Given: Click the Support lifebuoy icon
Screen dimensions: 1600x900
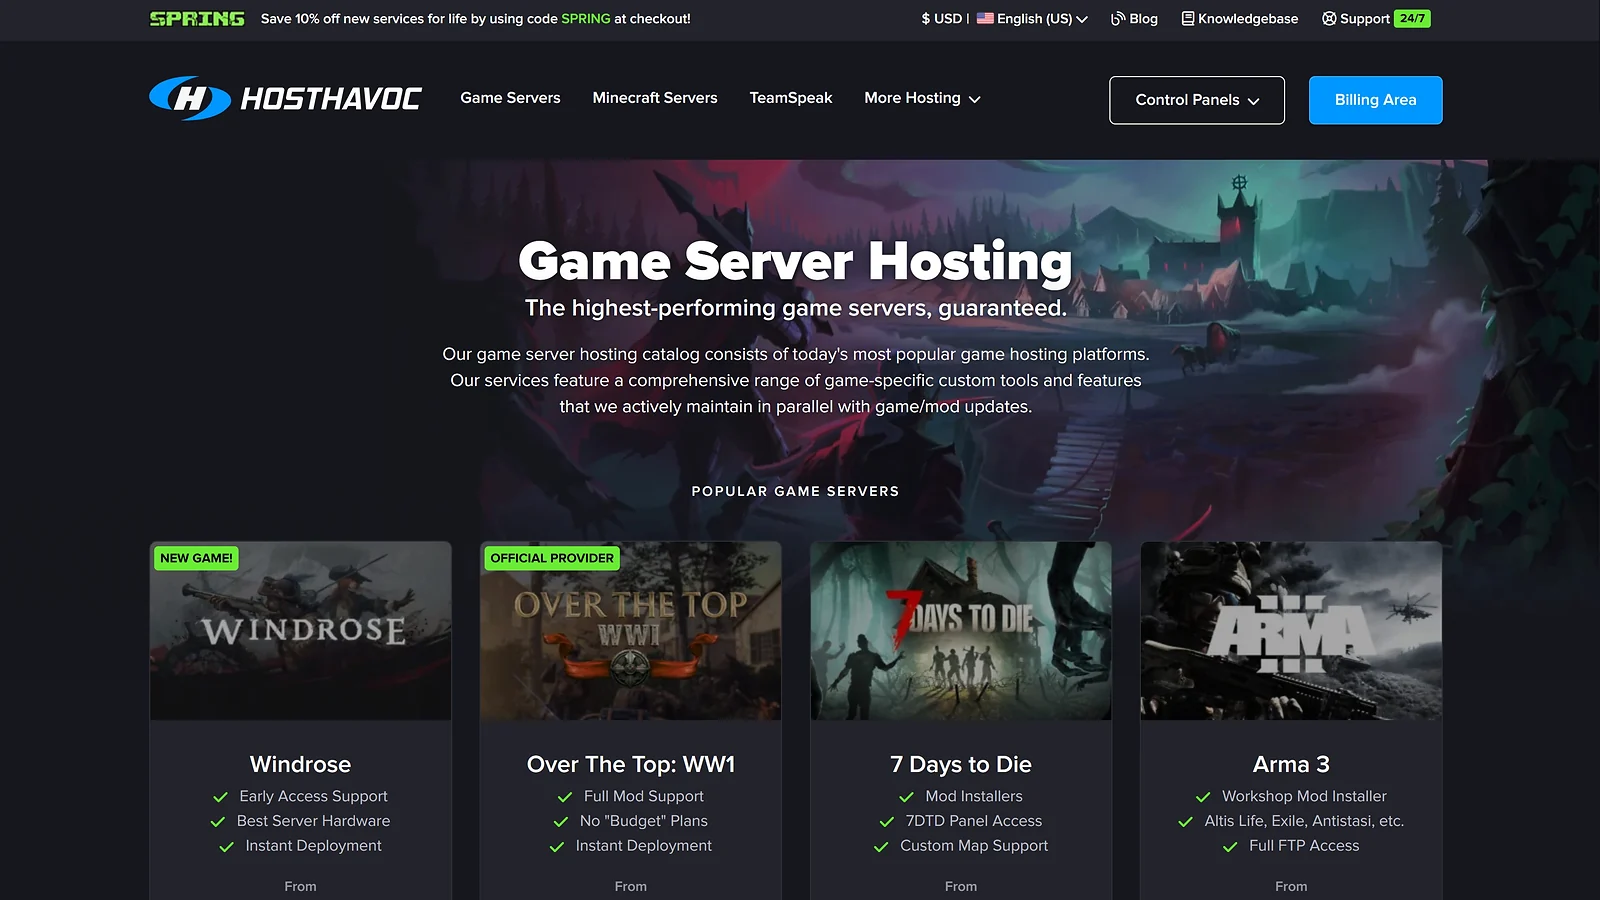Looking at the screenshot, I should coord(1329,18).
